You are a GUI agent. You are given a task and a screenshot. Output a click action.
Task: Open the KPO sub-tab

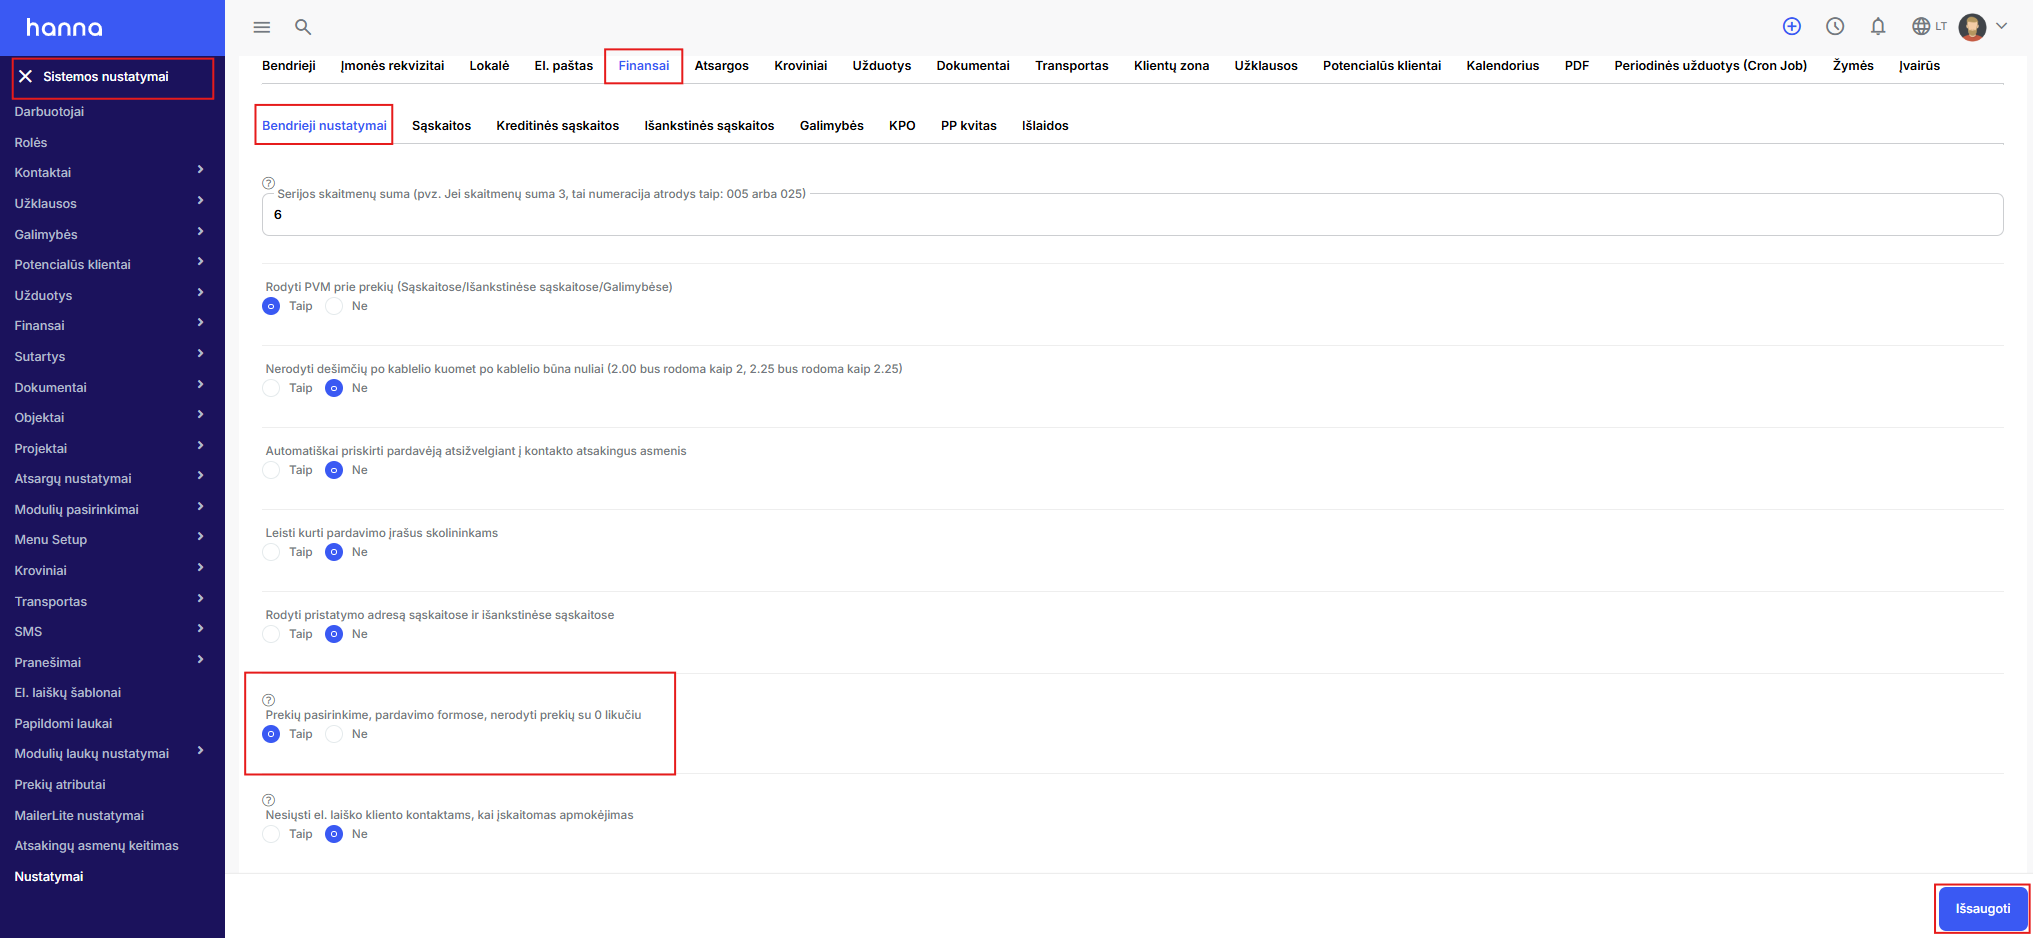pos(902,126)
